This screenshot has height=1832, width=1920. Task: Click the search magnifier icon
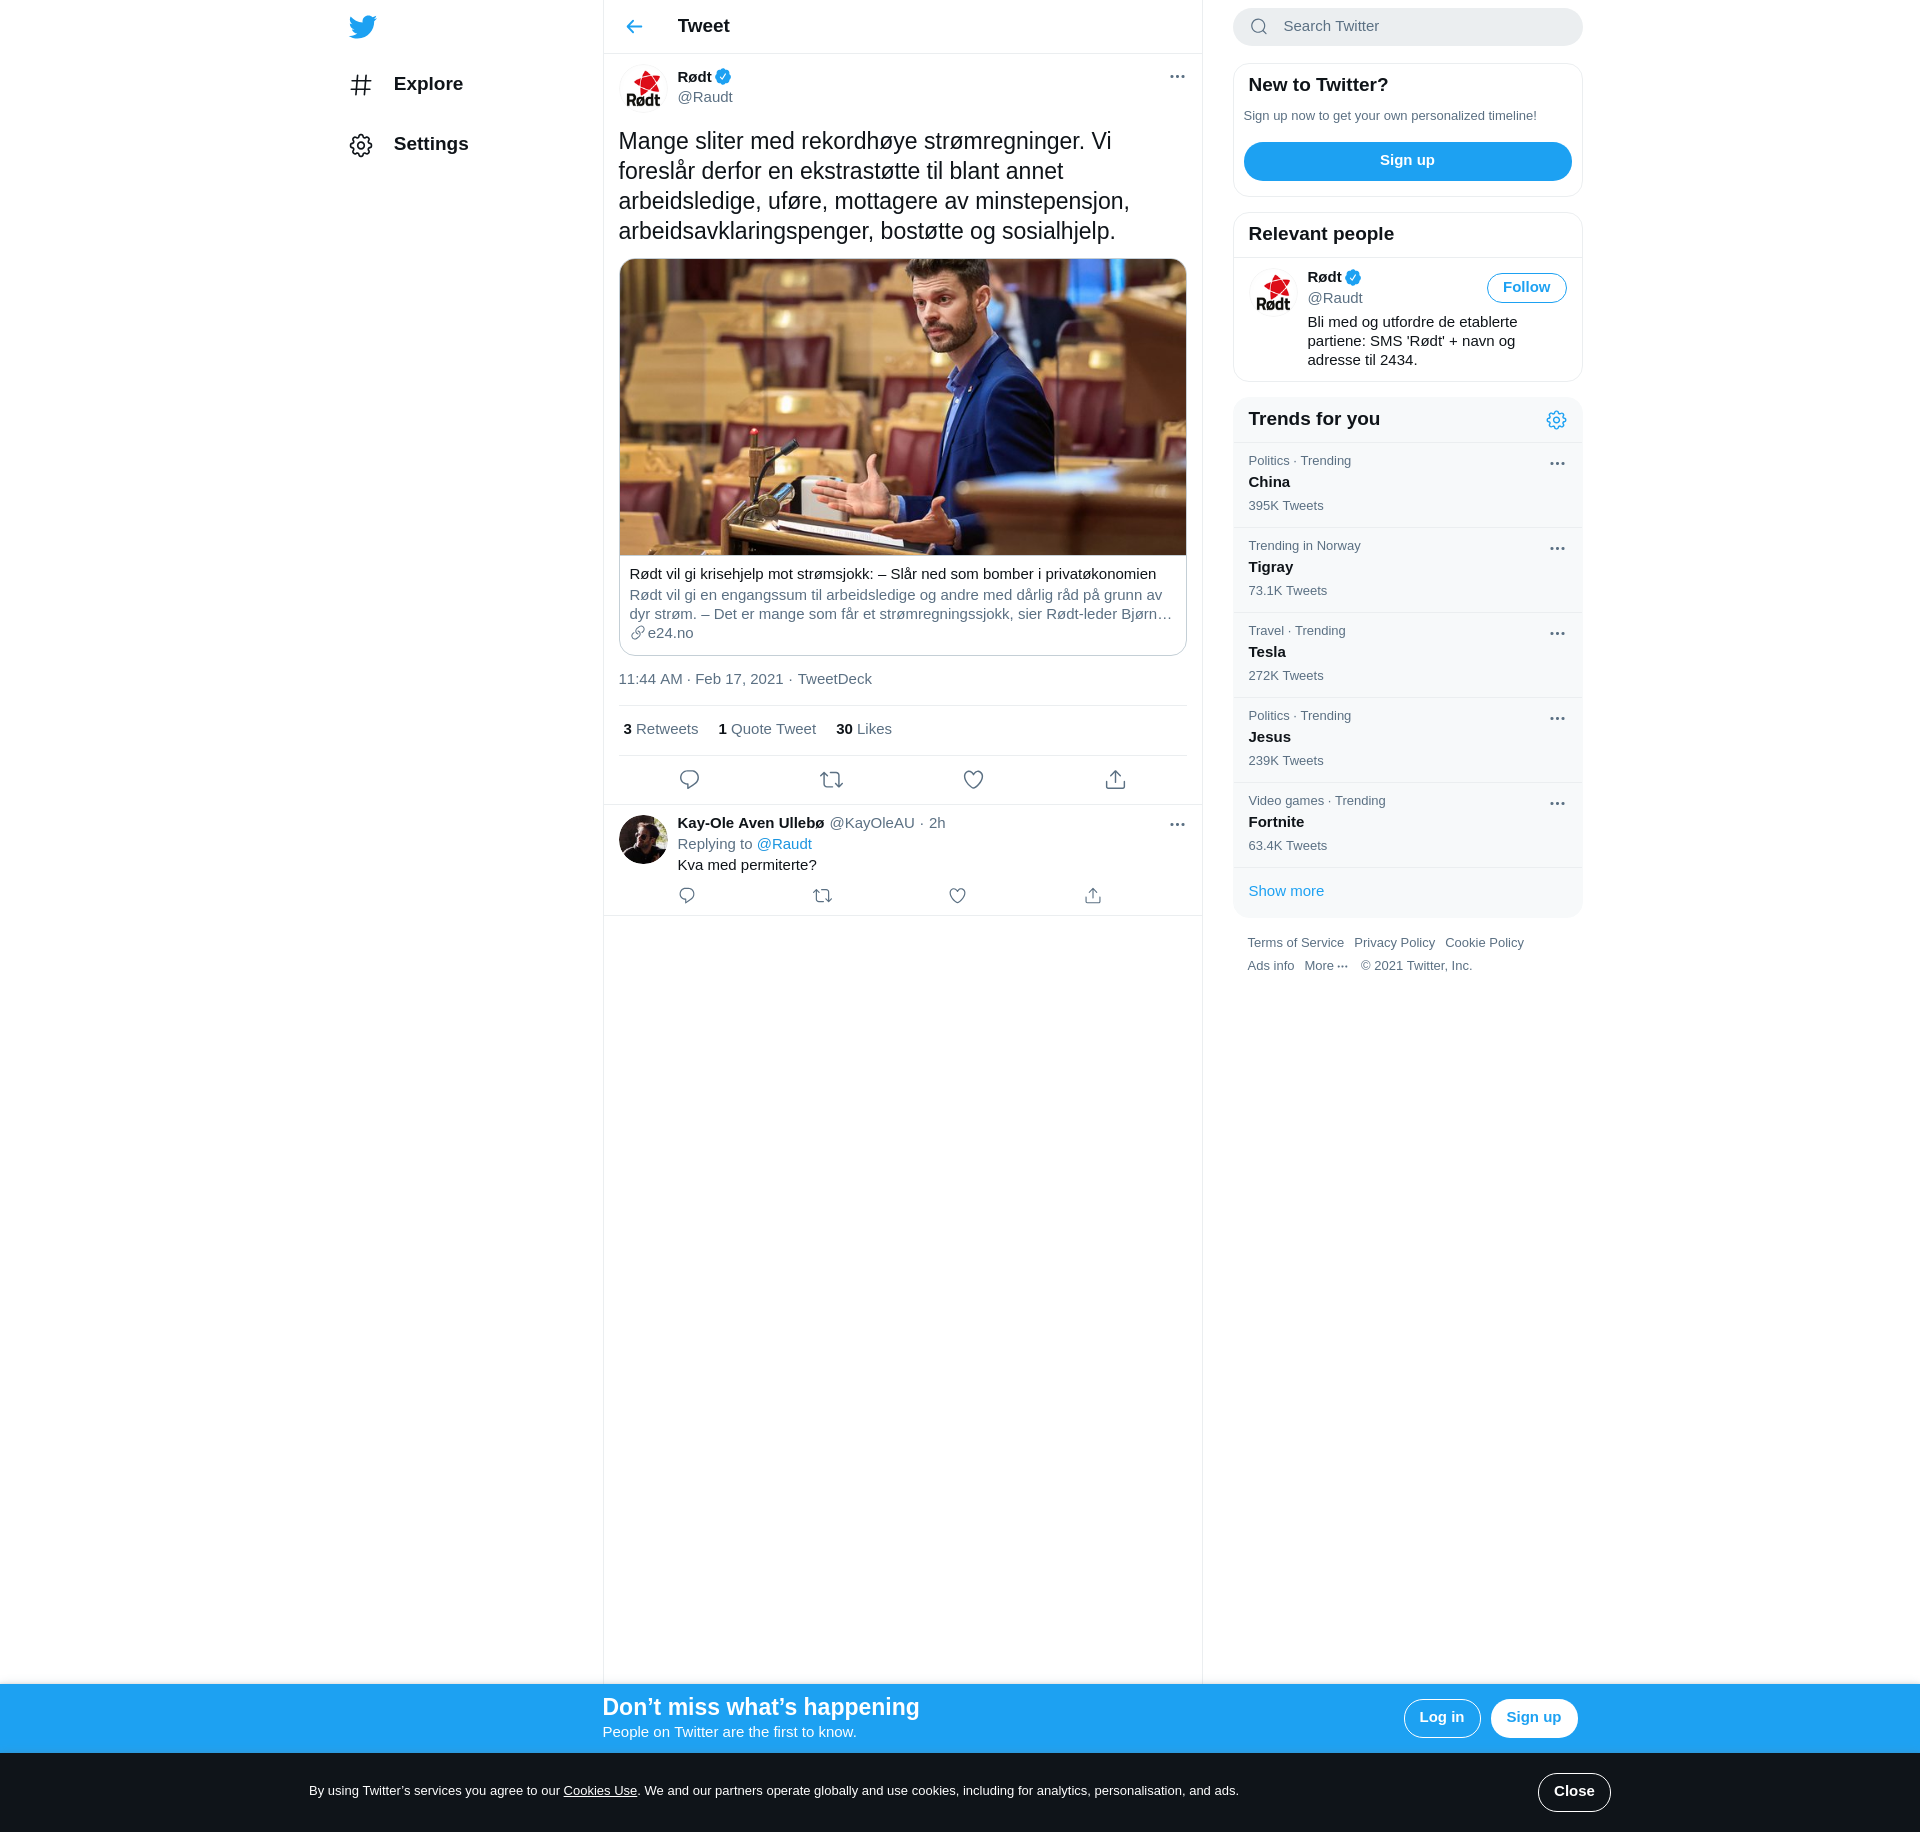click(x=1259, y=27)
